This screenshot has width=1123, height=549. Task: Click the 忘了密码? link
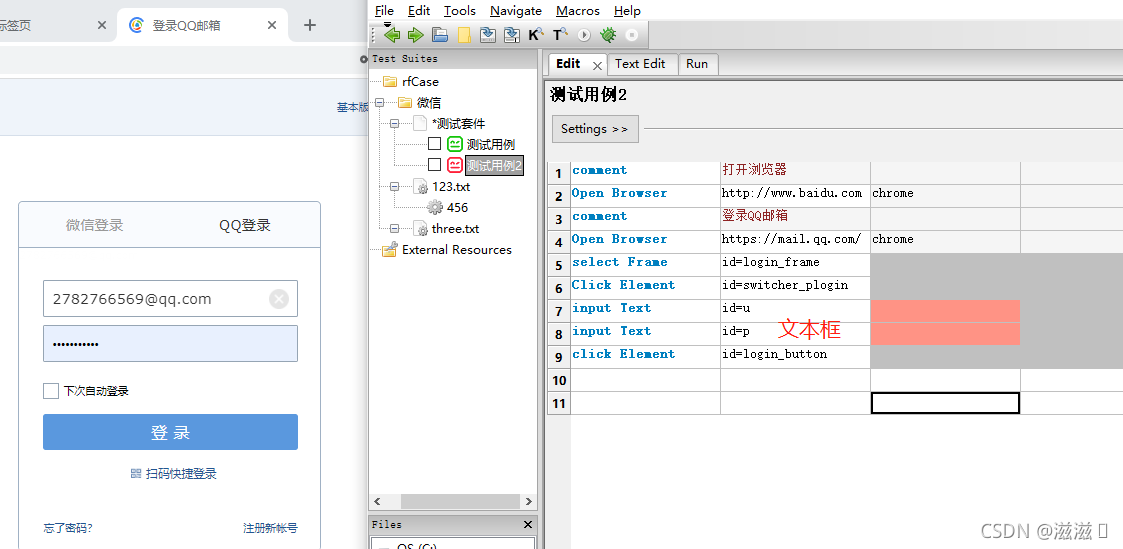(x=68, y=528)
